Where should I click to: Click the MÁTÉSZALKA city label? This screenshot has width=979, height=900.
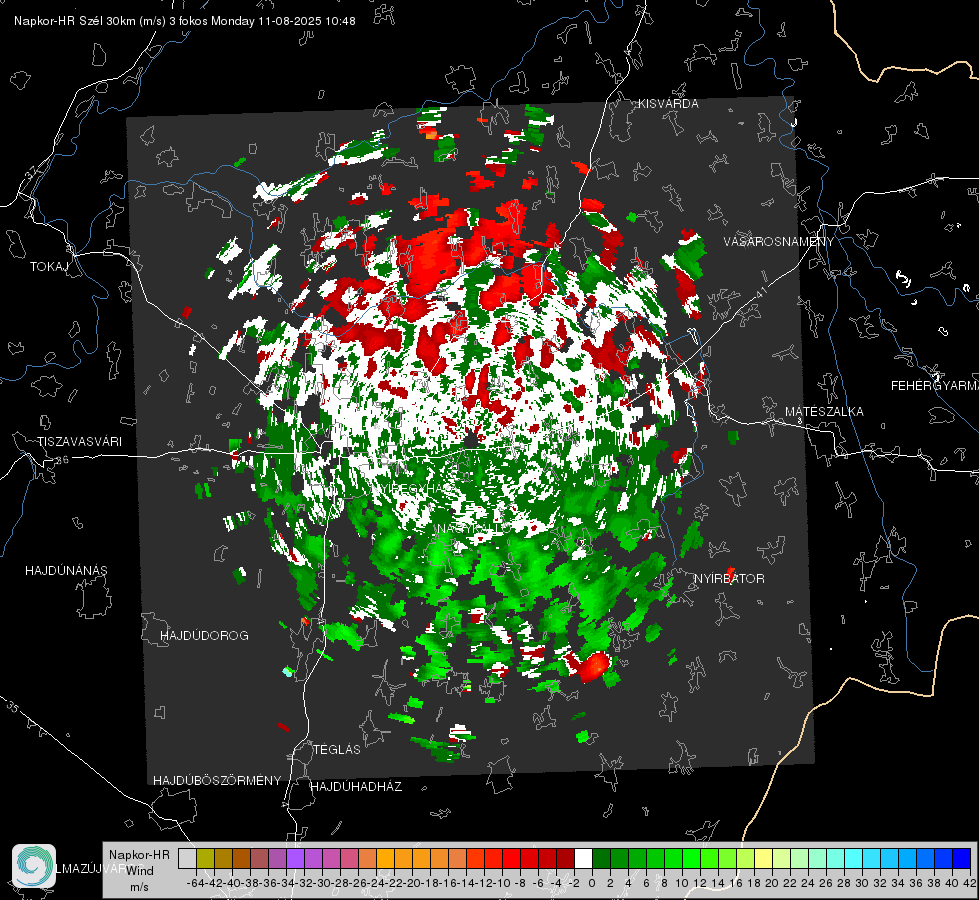[824, 412]
